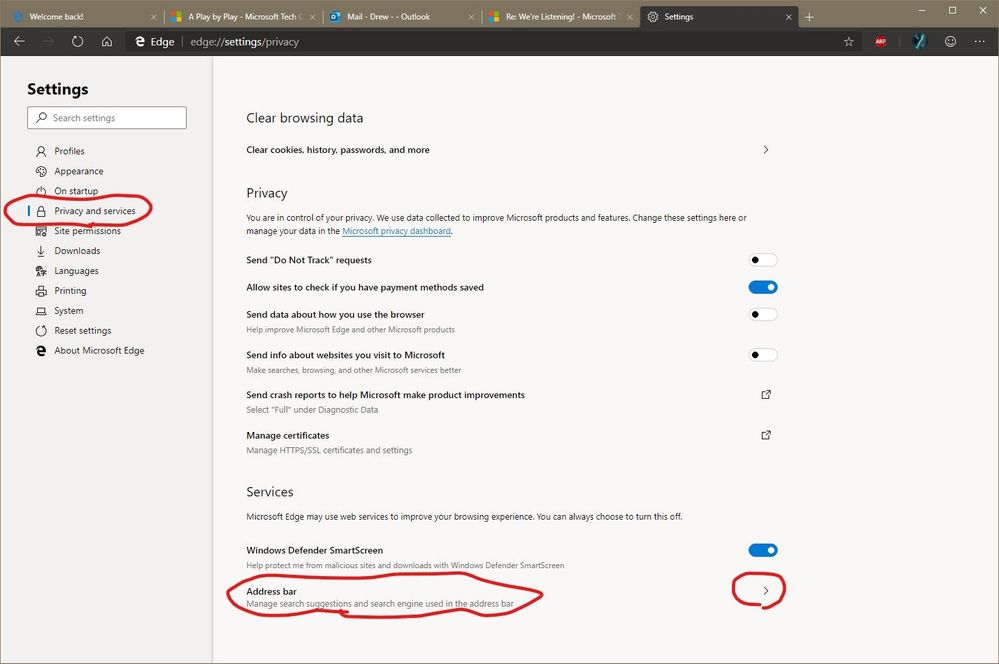Click the Profiles person icon in the sidebar
This screenshot has width=999, height=664.
click(41, 151)
